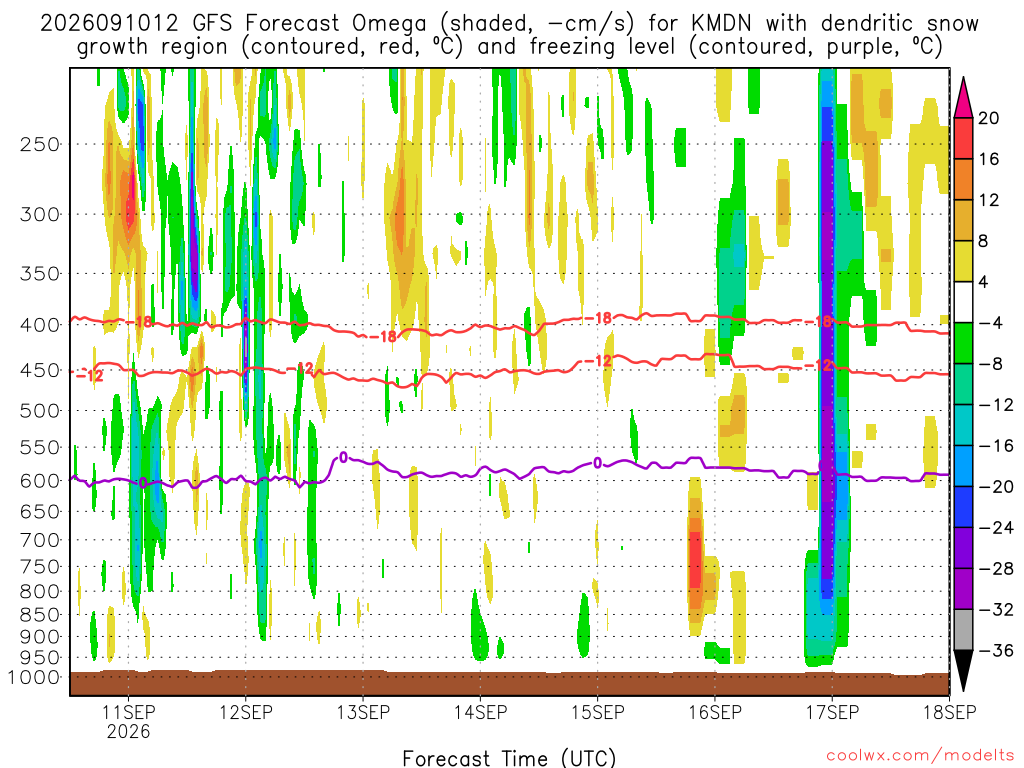Click the 1000 pressure level label
Screen dimensions: 1024x768
pyautogui.click(x=34, y=677)
